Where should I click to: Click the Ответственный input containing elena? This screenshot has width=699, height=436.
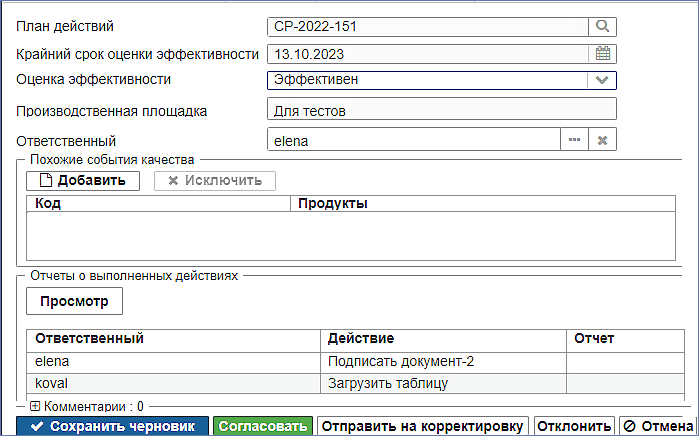pyautogui.click(x=414, y=140)
